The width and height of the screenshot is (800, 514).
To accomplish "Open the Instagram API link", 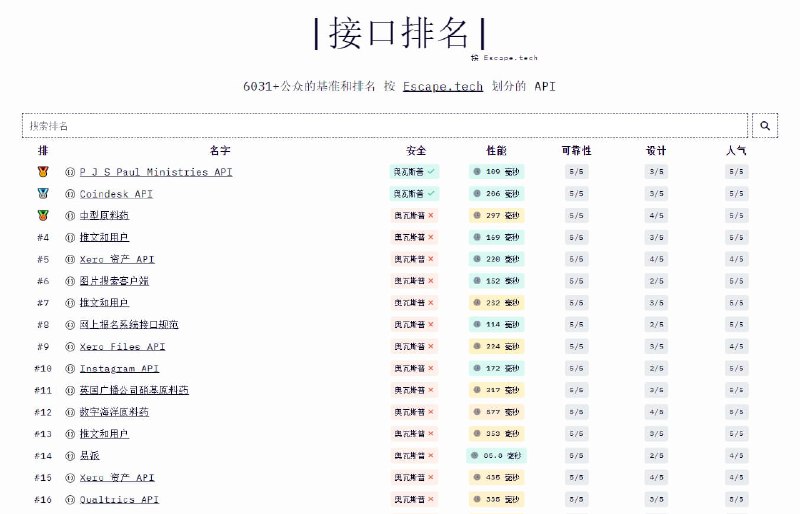I will point(119,369).
